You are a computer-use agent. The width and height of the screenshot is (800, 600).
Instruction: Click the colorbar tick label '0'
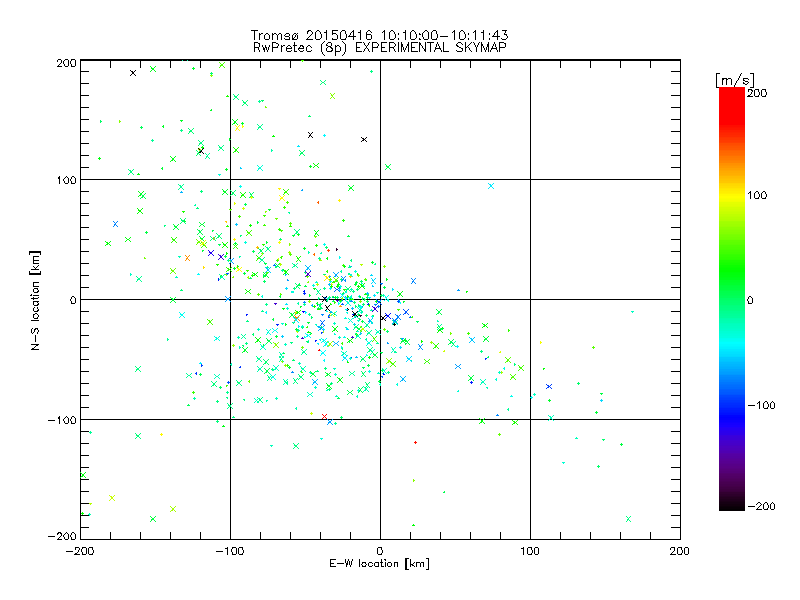pyautogui.click(x=750, y=300)
